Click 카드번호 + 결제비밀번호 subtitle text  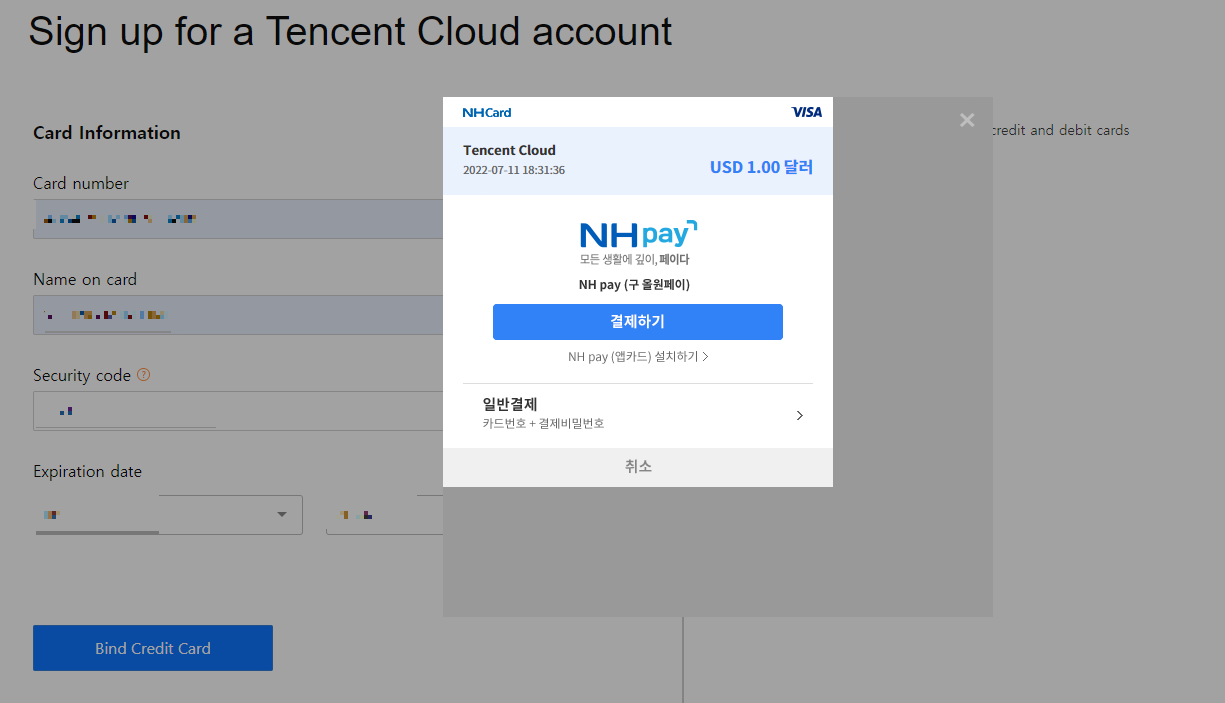point(543,424)
